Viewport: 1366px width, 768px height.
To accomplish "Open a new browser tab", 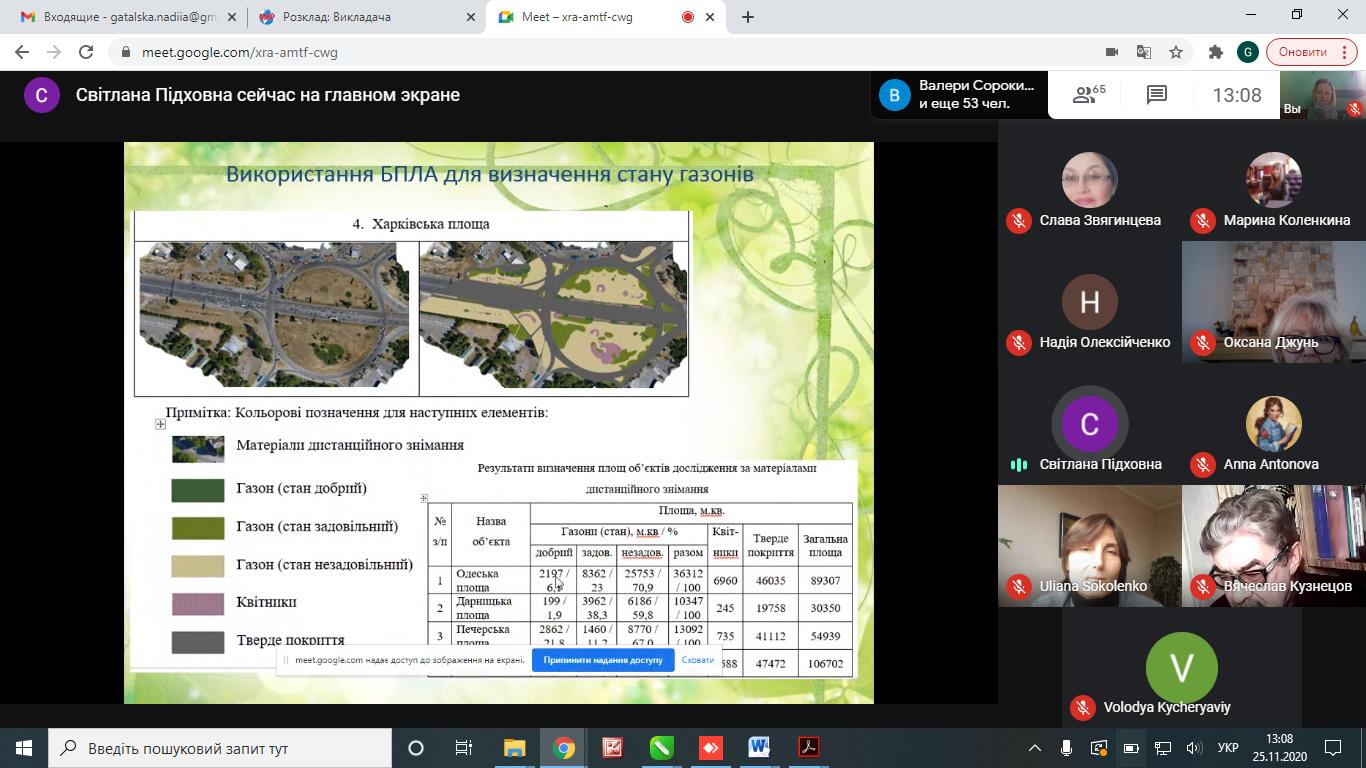I will pos(747,17).
